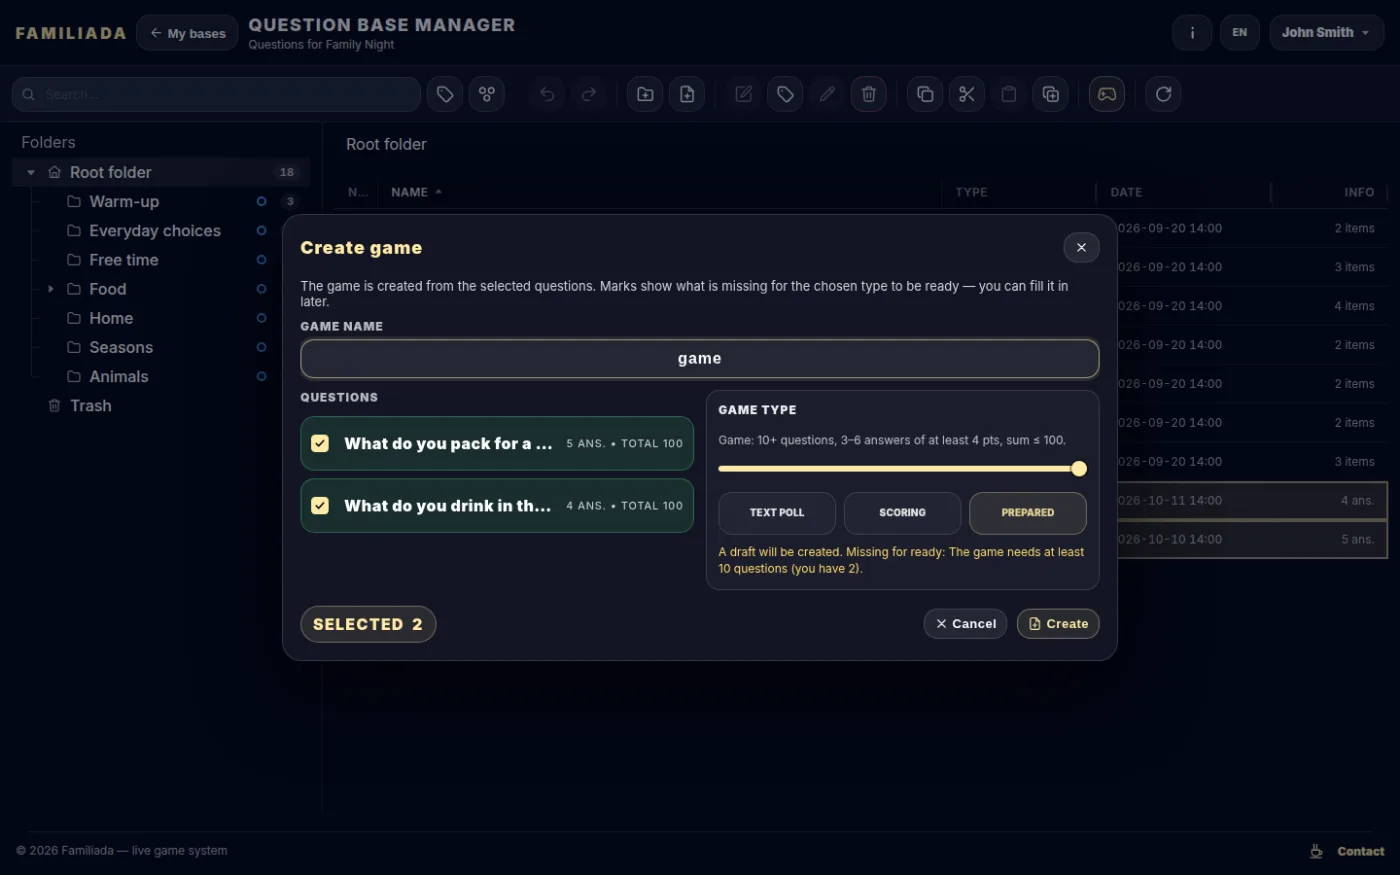Click the clipboard paste icon
1400x875 pixels.
[1009, 94]
